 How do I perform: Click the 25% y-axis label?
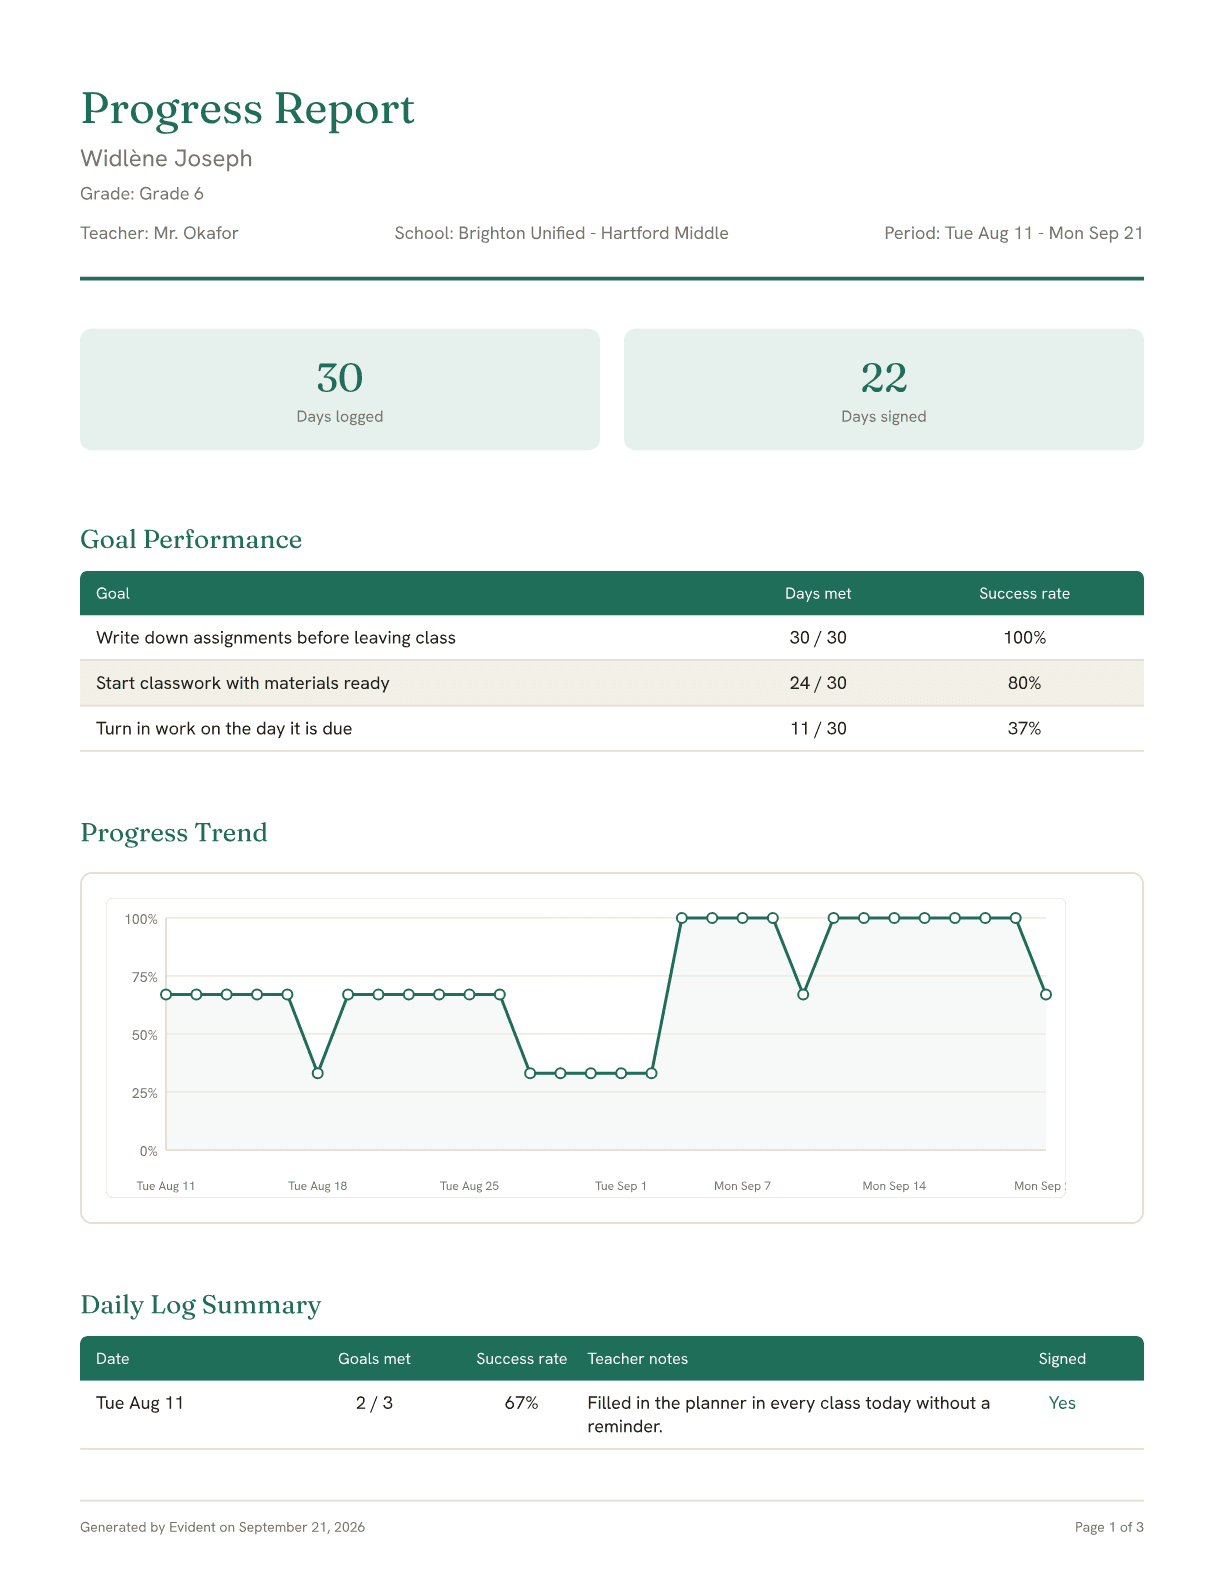(x=145, y=1093)
